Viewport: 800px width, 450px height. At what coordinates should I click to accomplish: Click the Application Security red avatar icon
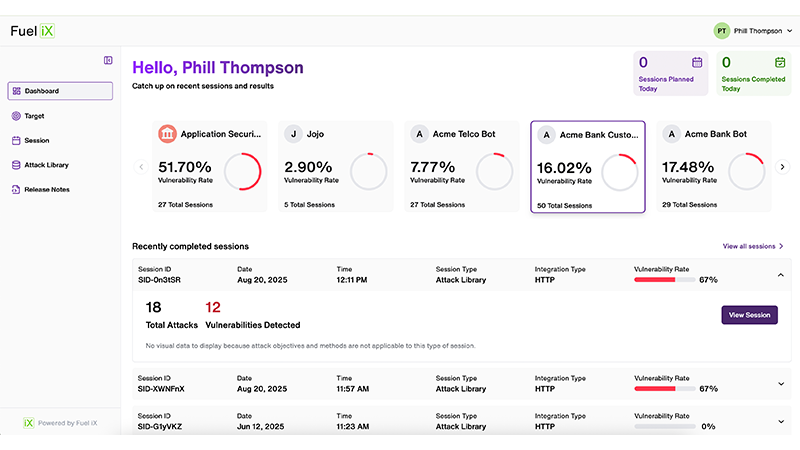tap(167, 134)
